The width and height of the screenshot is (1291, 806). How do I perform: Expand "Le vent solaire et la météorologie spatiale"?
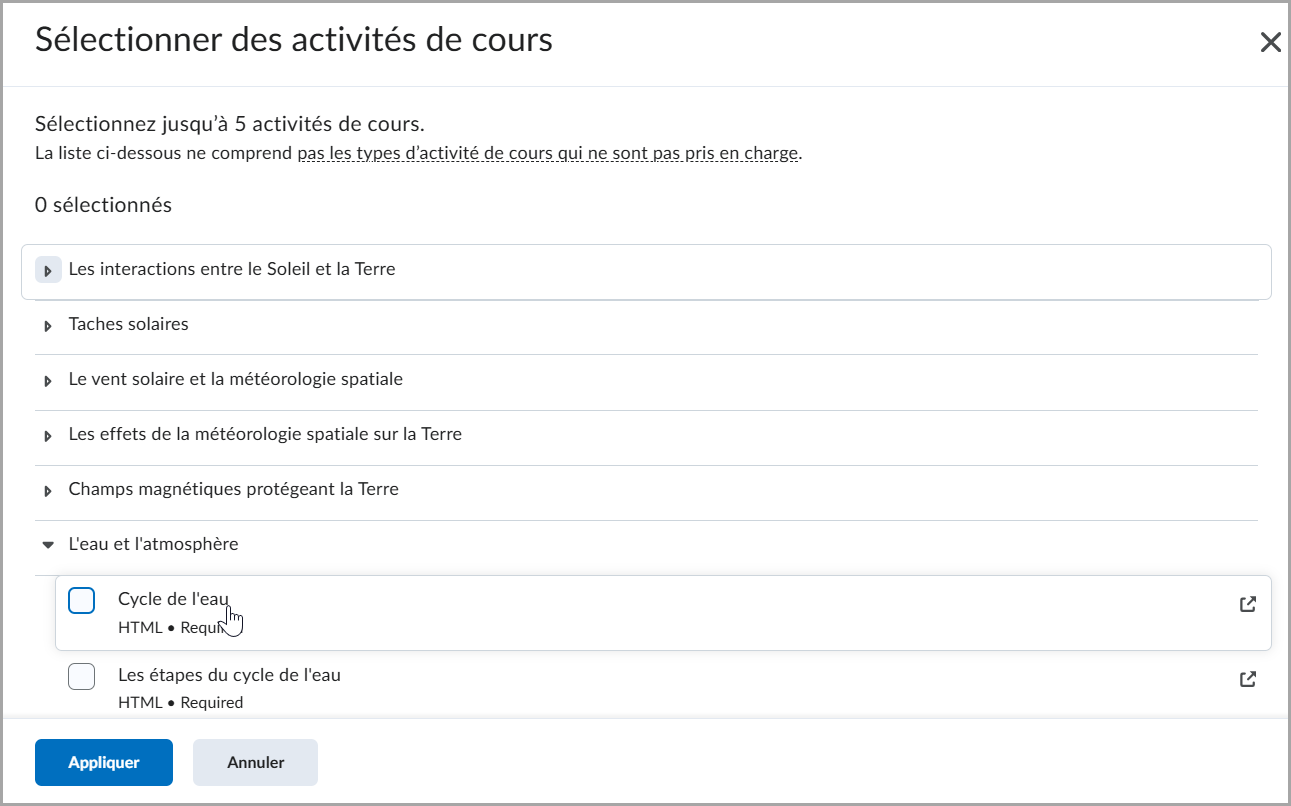click(x=48, y=379)
